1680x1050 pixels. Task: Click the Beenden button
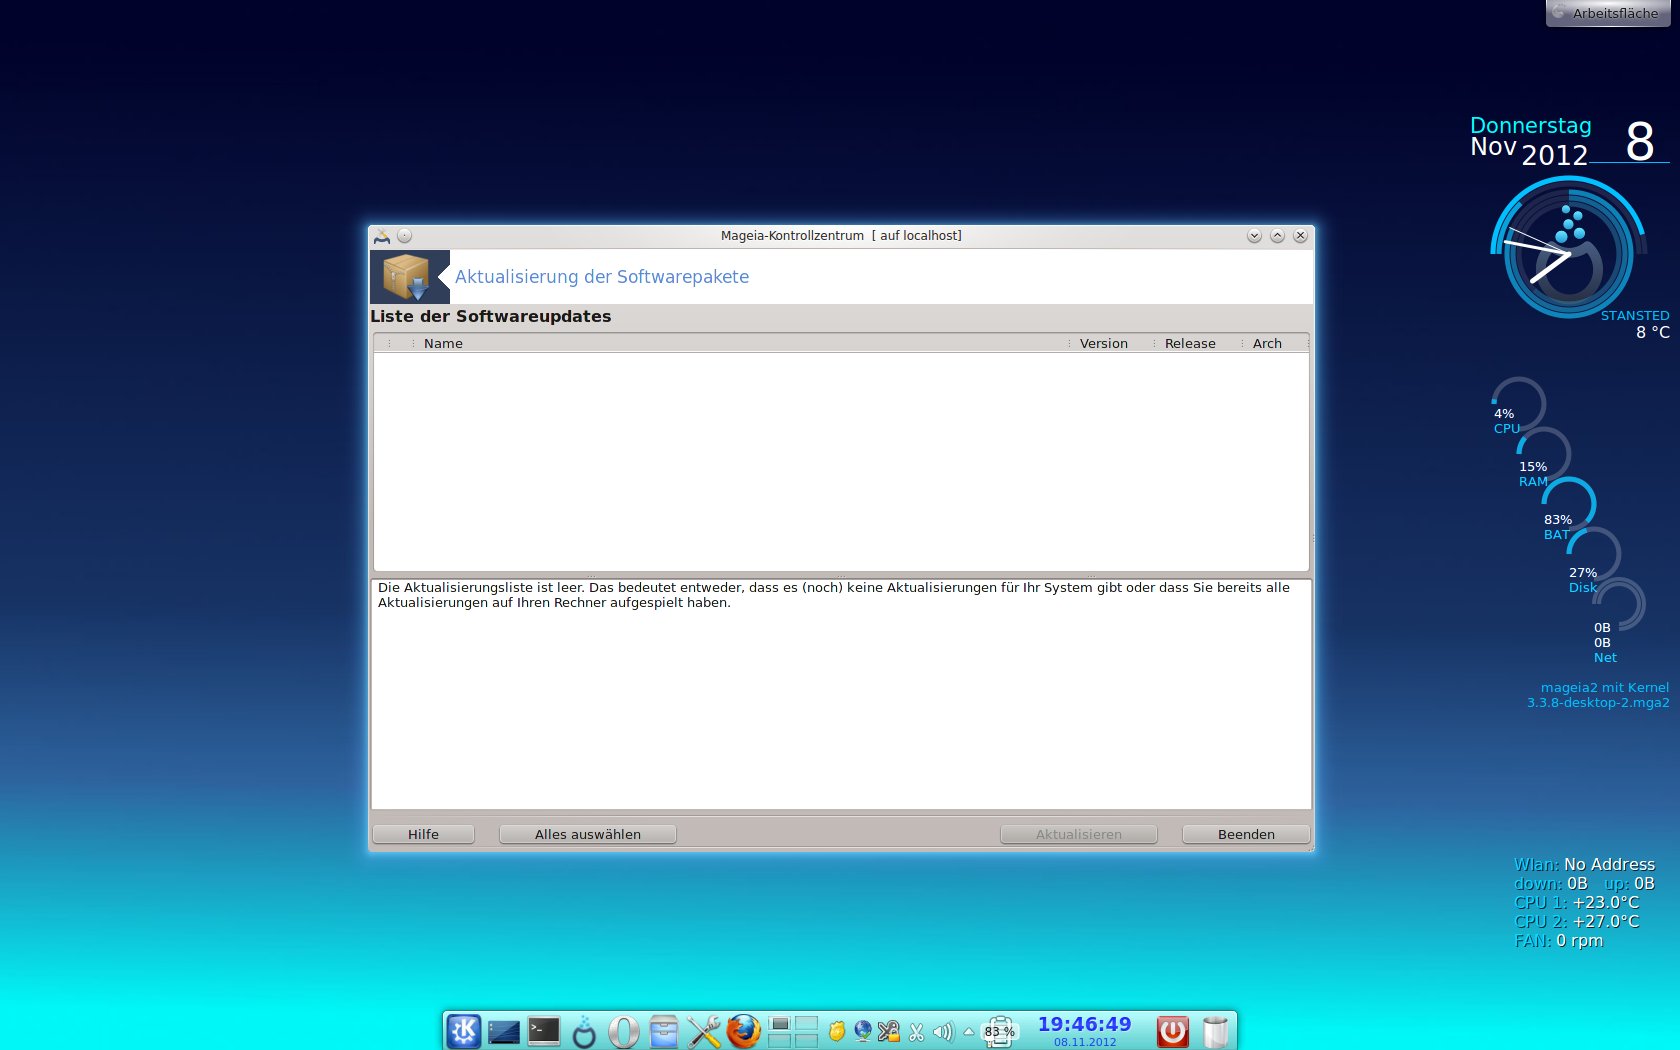pyautogui.click(x=1246, y=834)
